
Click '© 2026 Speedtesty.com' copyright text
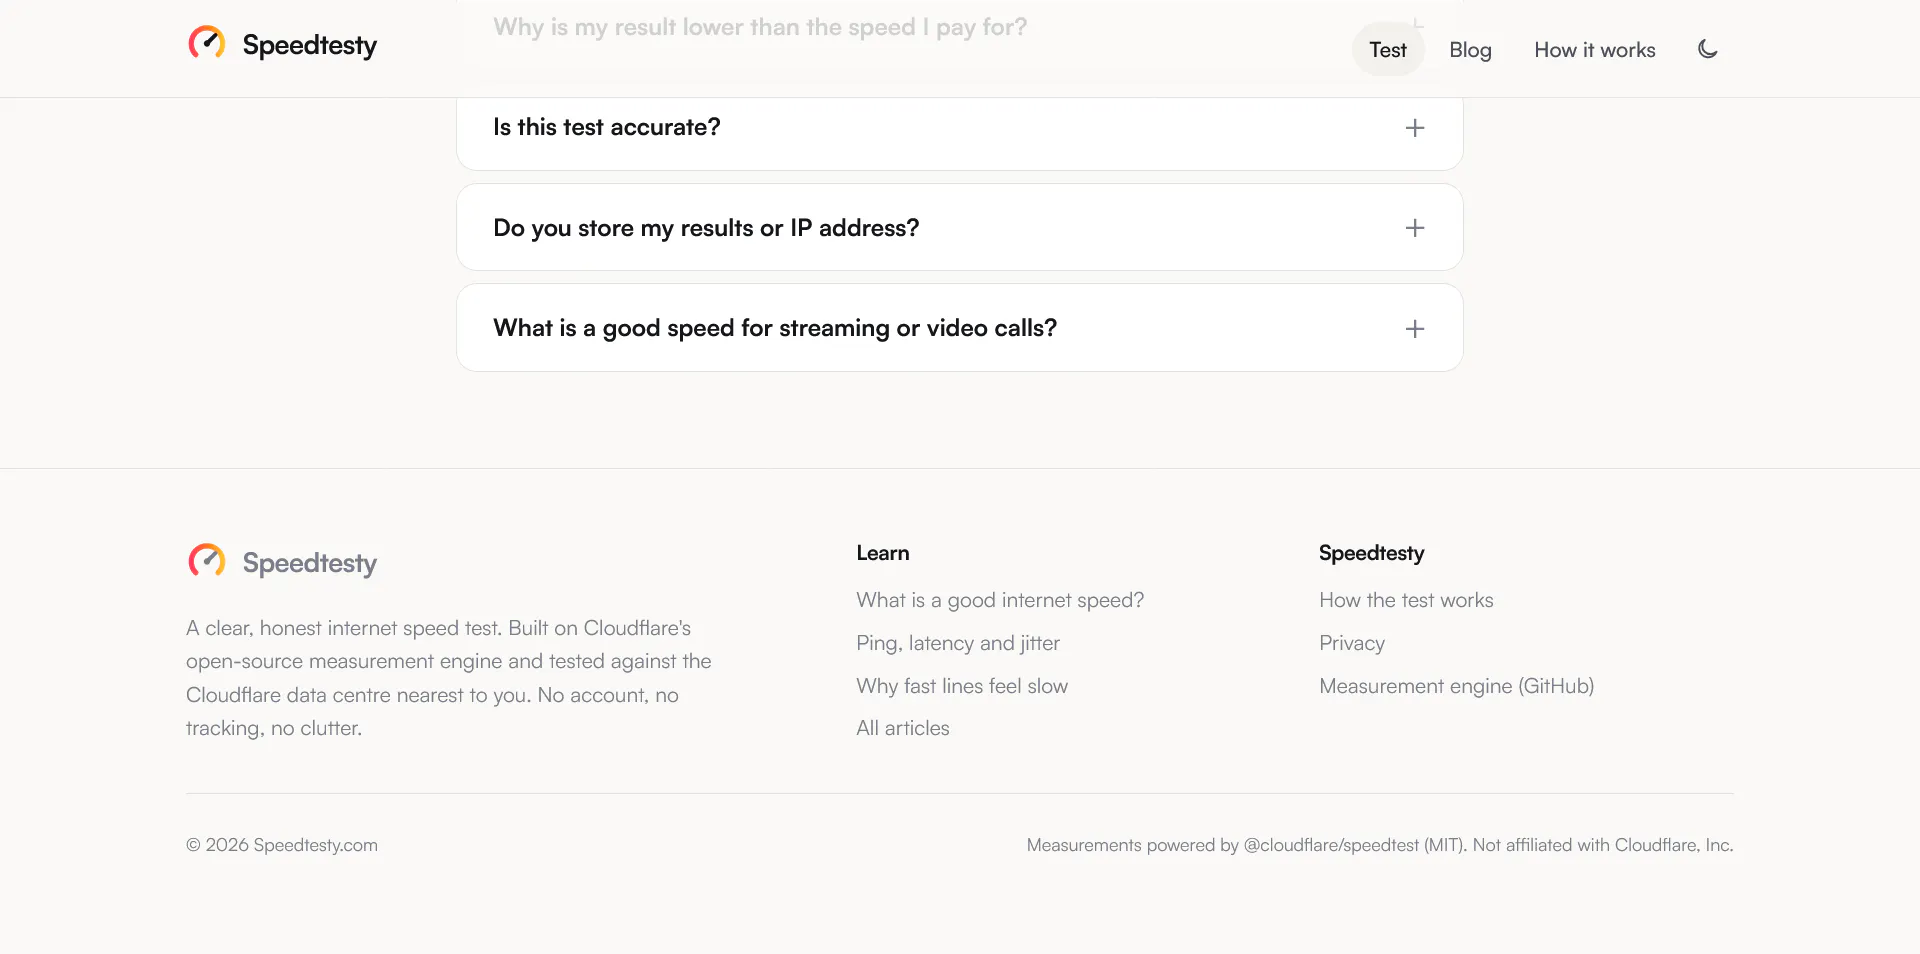282,845
